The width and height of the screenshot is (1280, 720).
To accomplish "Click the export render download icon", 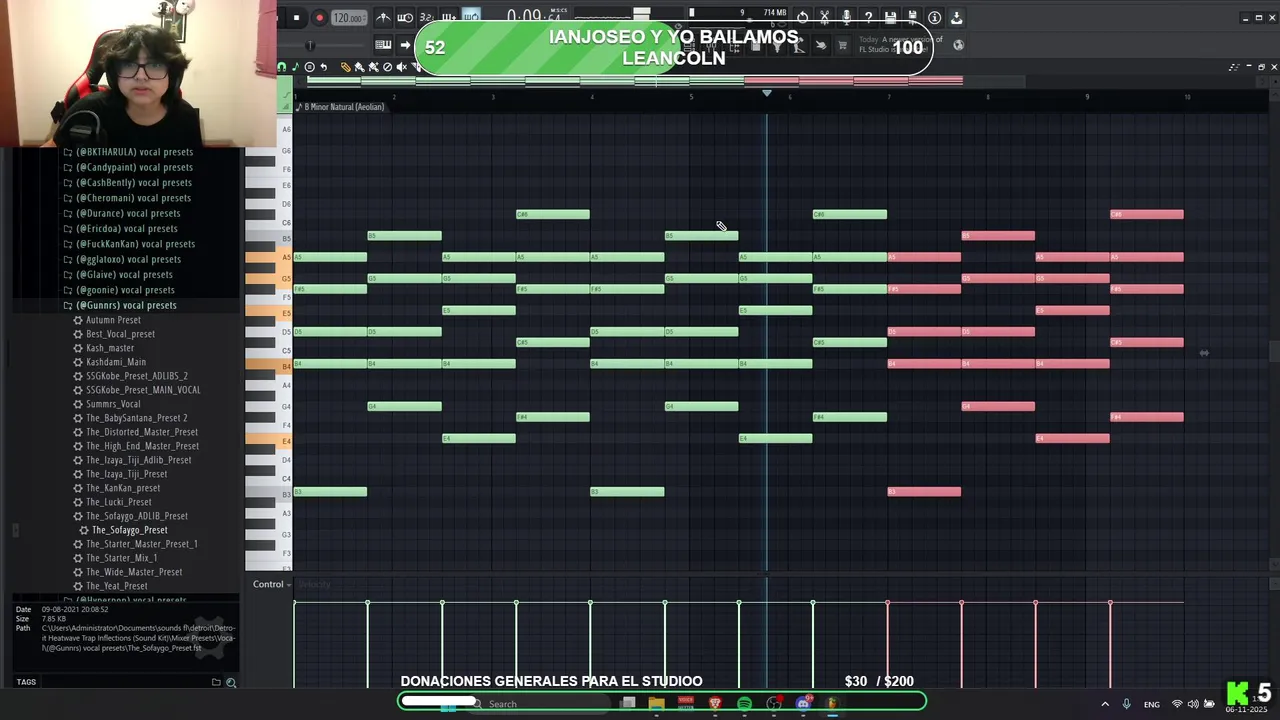I will coord(956,18).
